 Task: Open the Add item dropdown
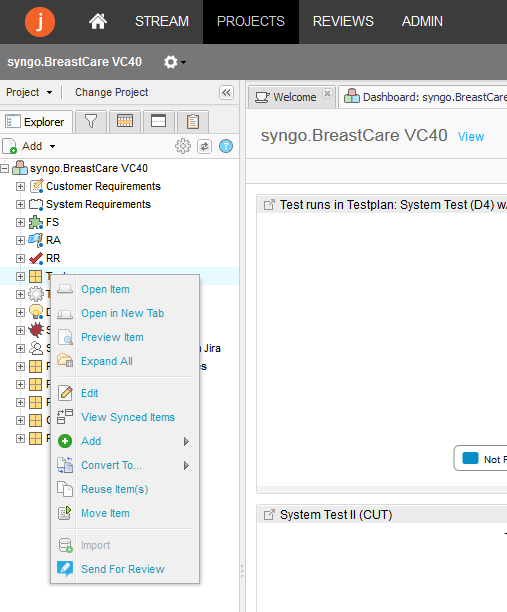[x=29, y=146]
